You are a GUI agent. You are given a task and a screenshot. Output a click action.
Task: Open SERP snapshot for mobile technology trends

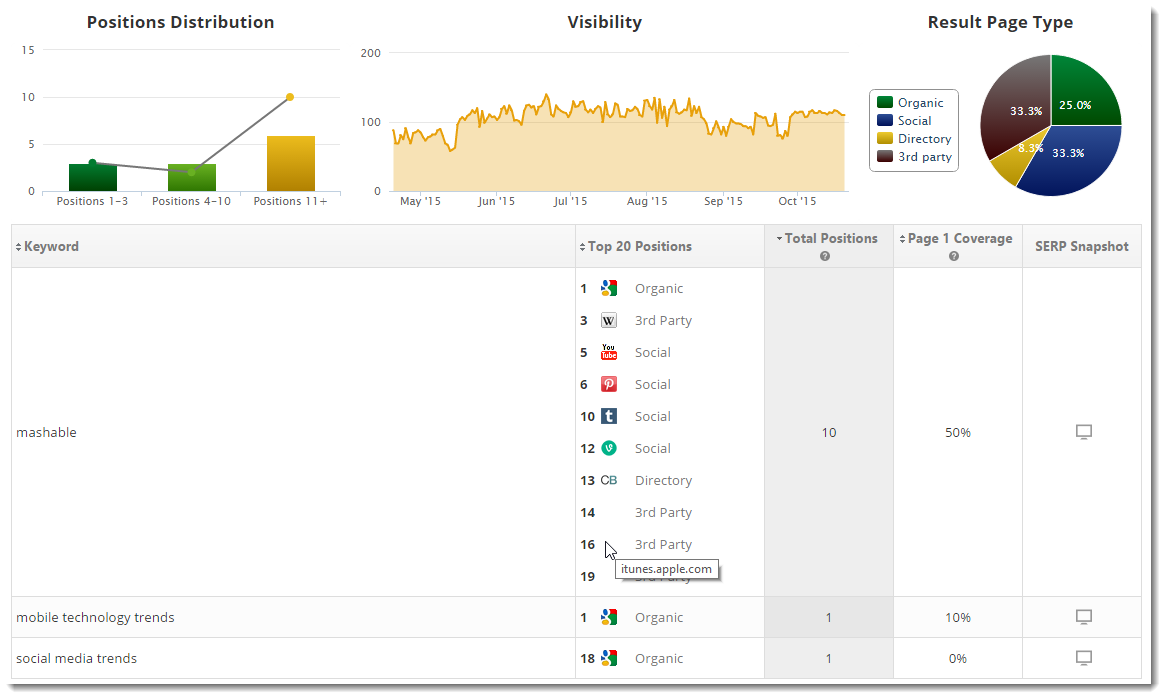pos(1082,617)
